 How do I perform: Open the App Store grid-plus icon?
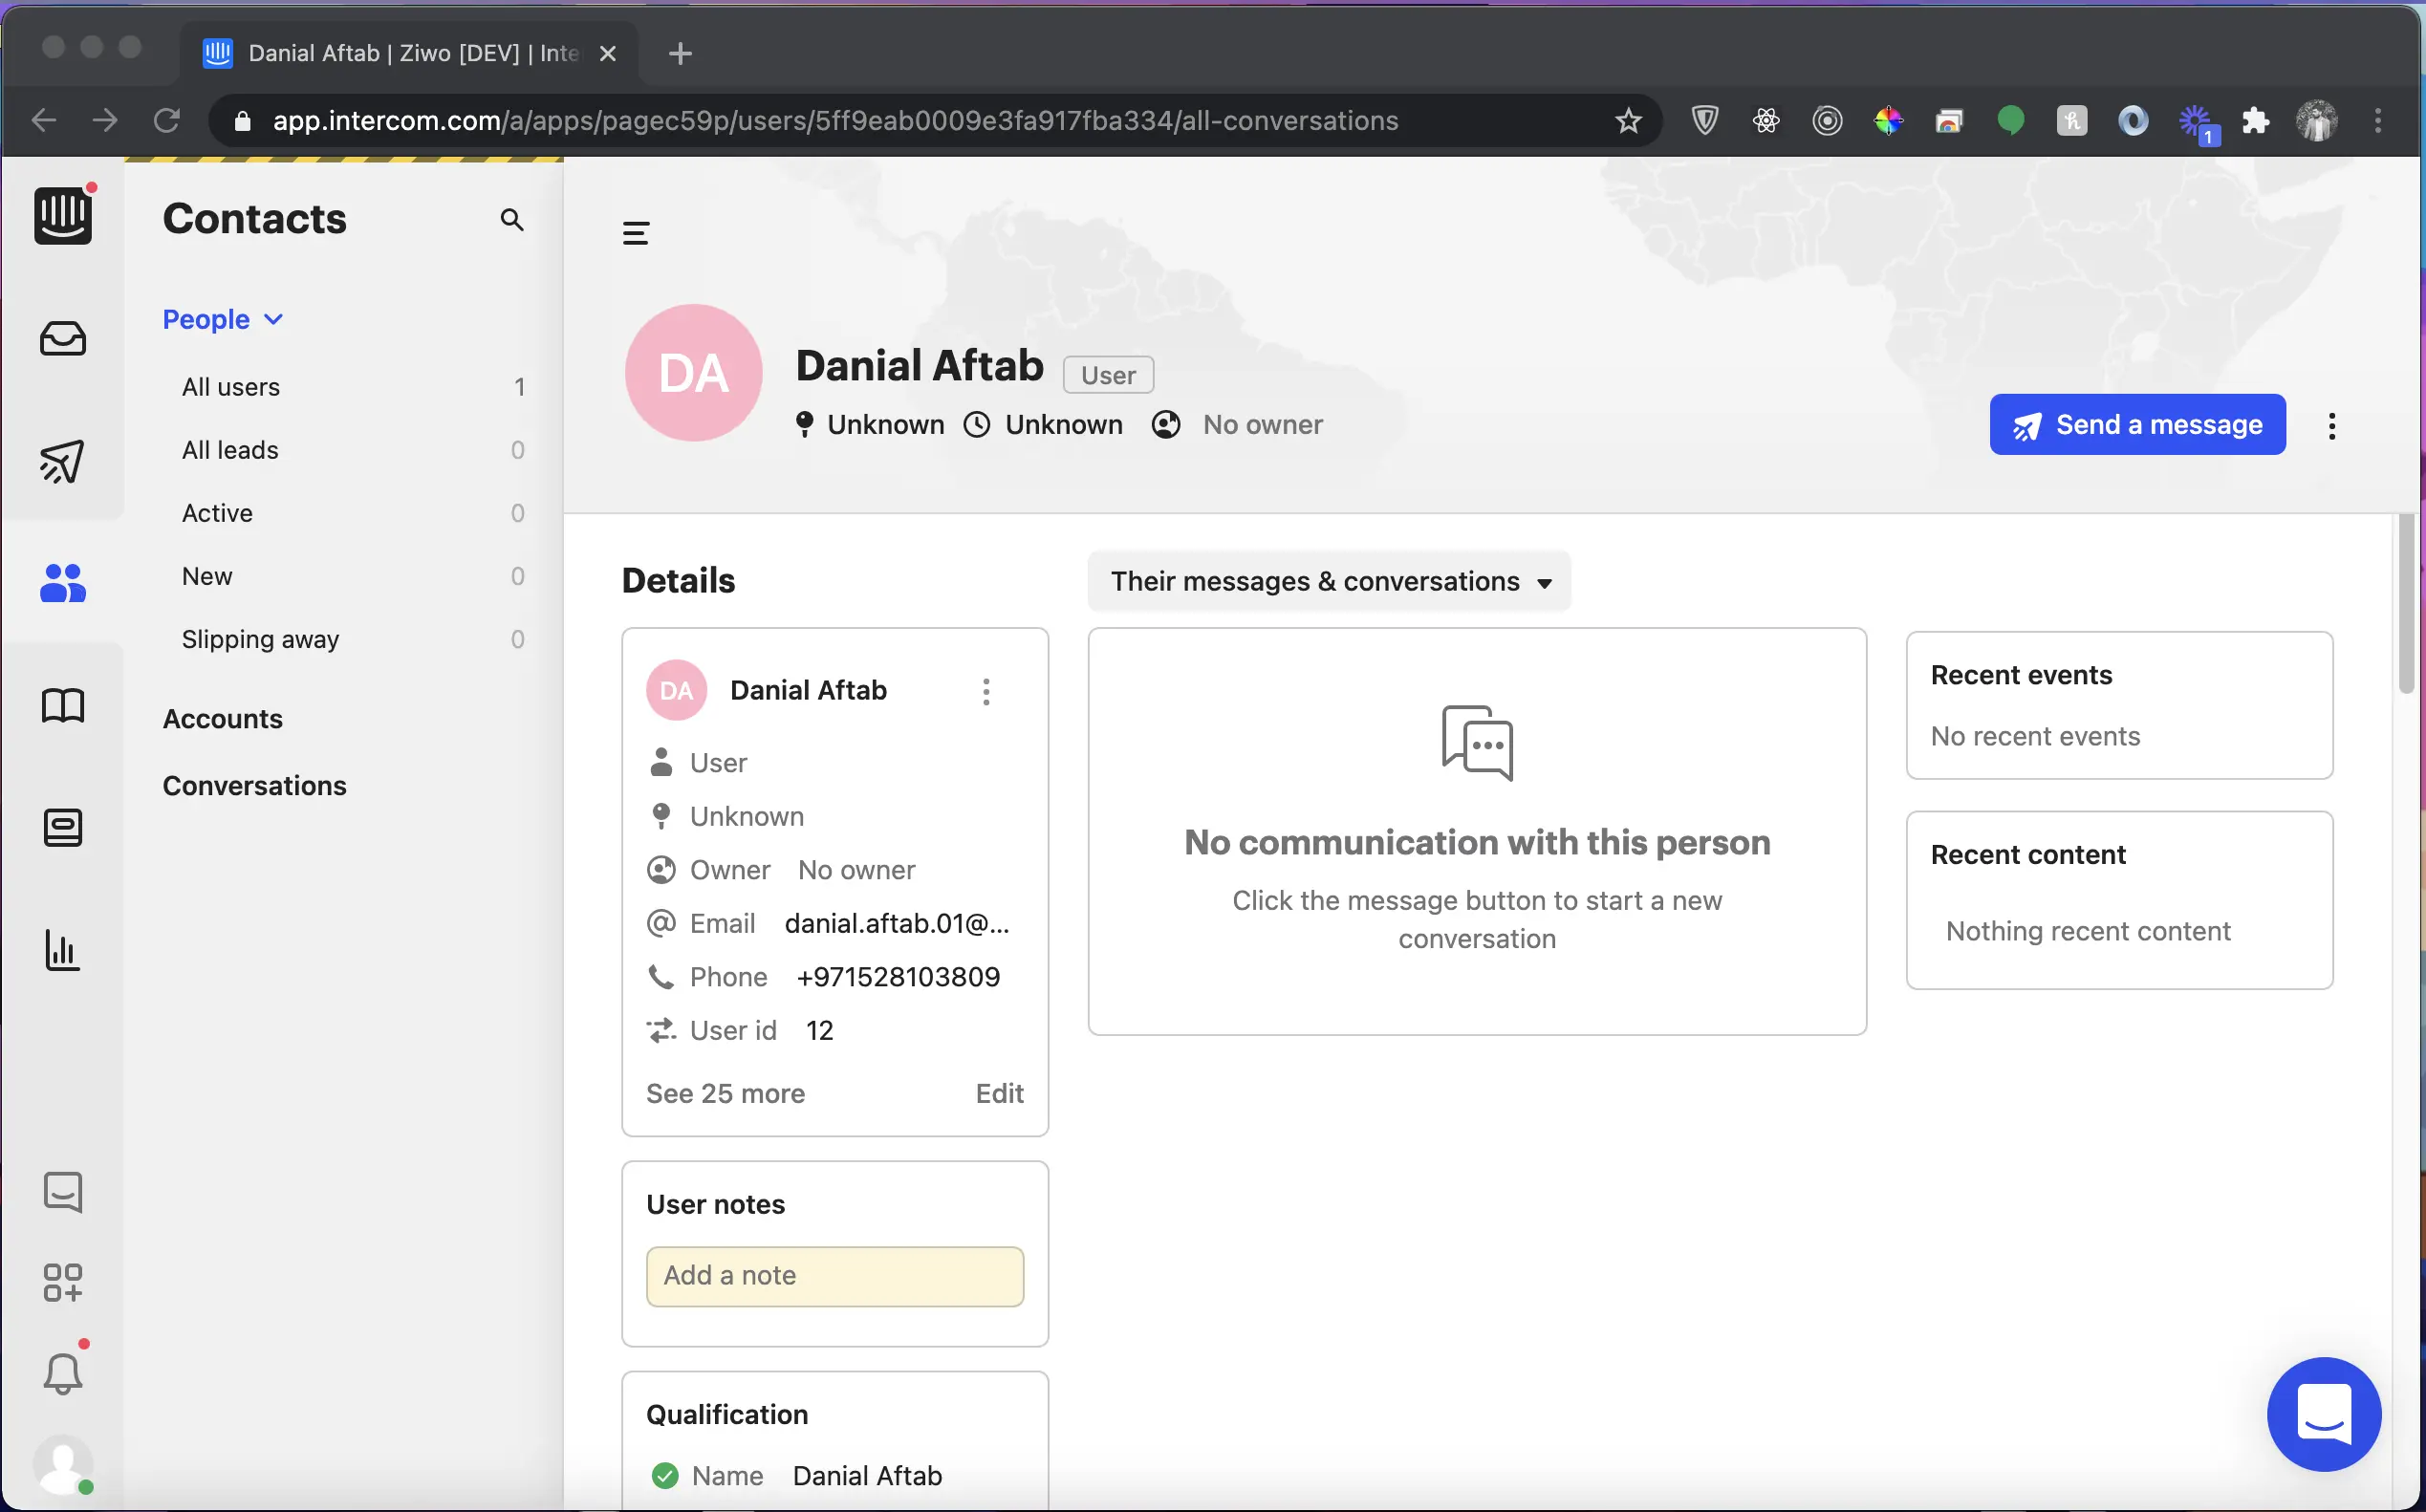(x=63, y=1283)
